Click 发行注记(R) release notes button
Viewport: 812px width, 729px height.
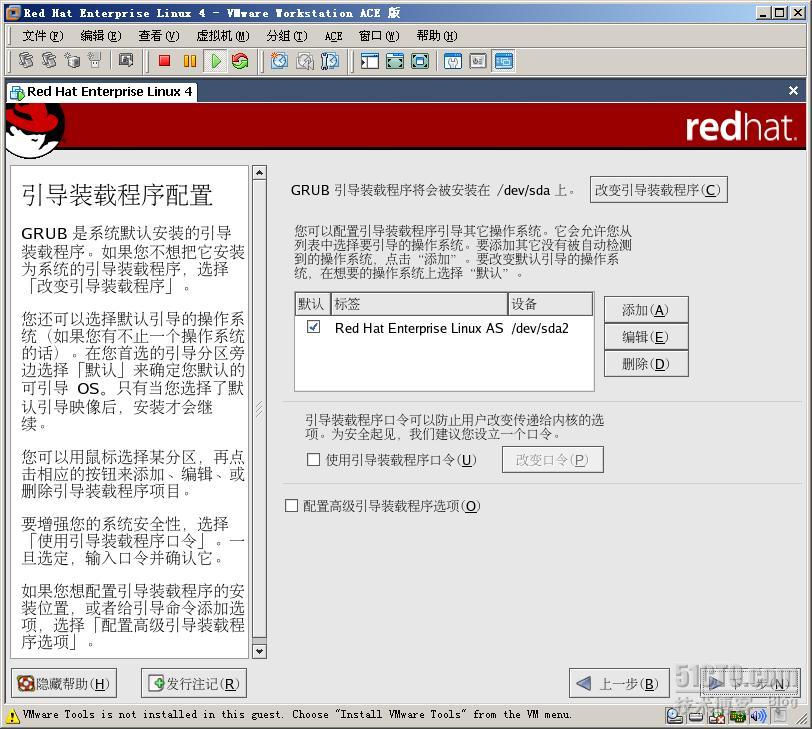[194, 683]
